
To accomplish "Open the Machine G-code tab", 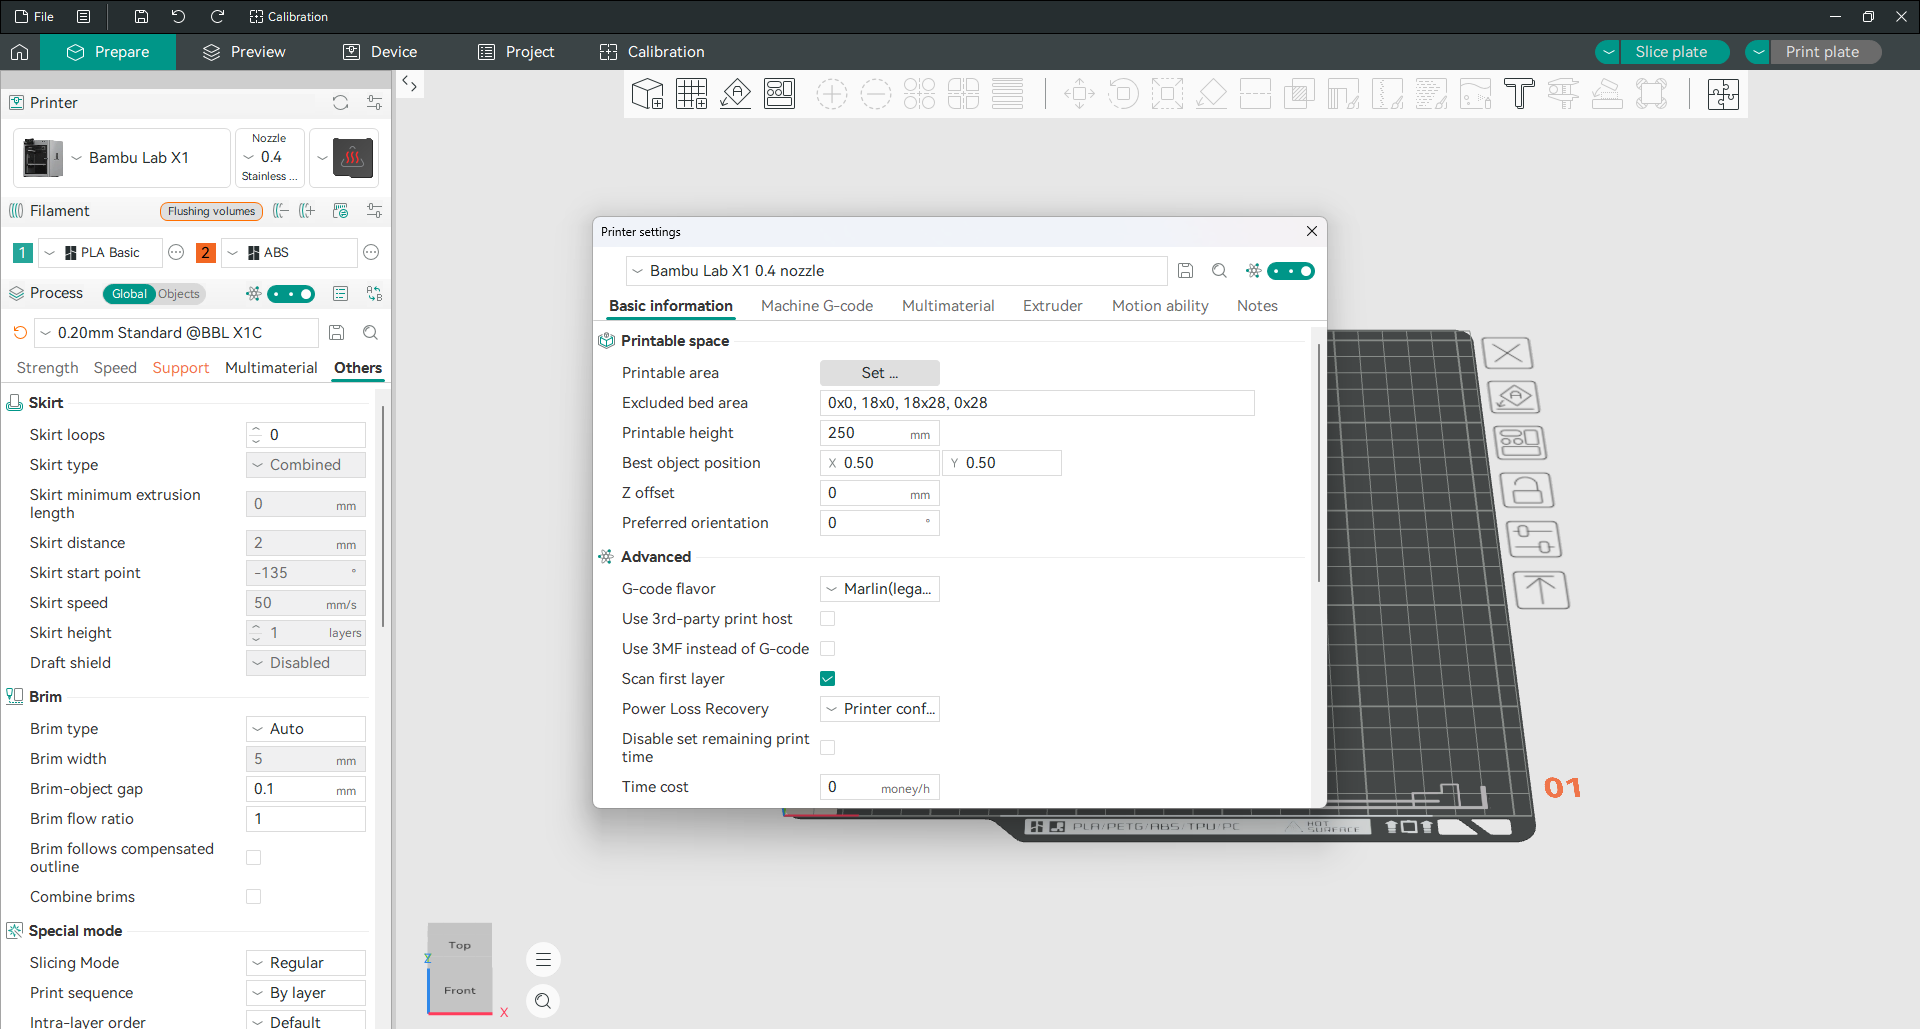I will (x=817, y=306).
